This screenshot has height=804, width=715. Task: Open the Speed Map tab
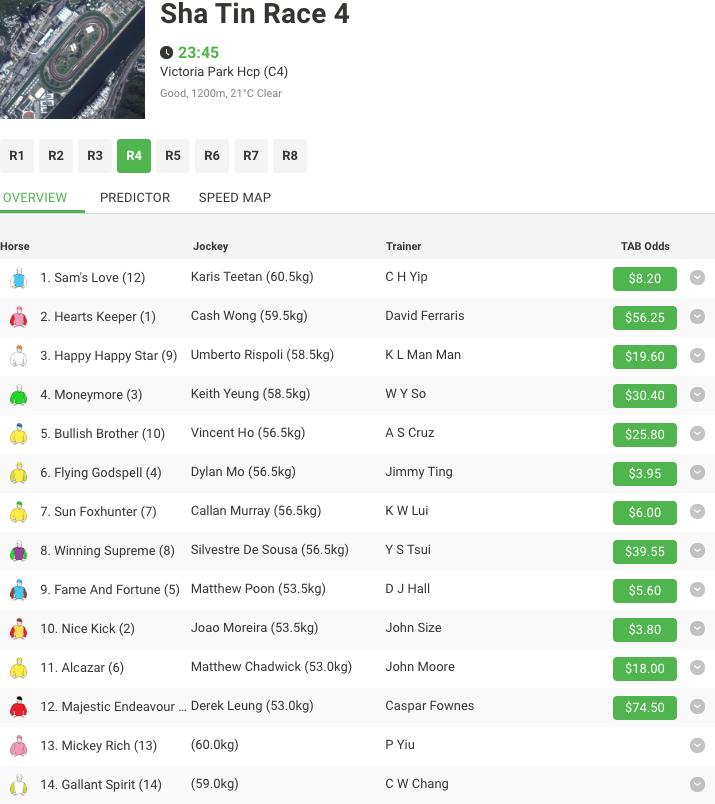pos(234,197)
